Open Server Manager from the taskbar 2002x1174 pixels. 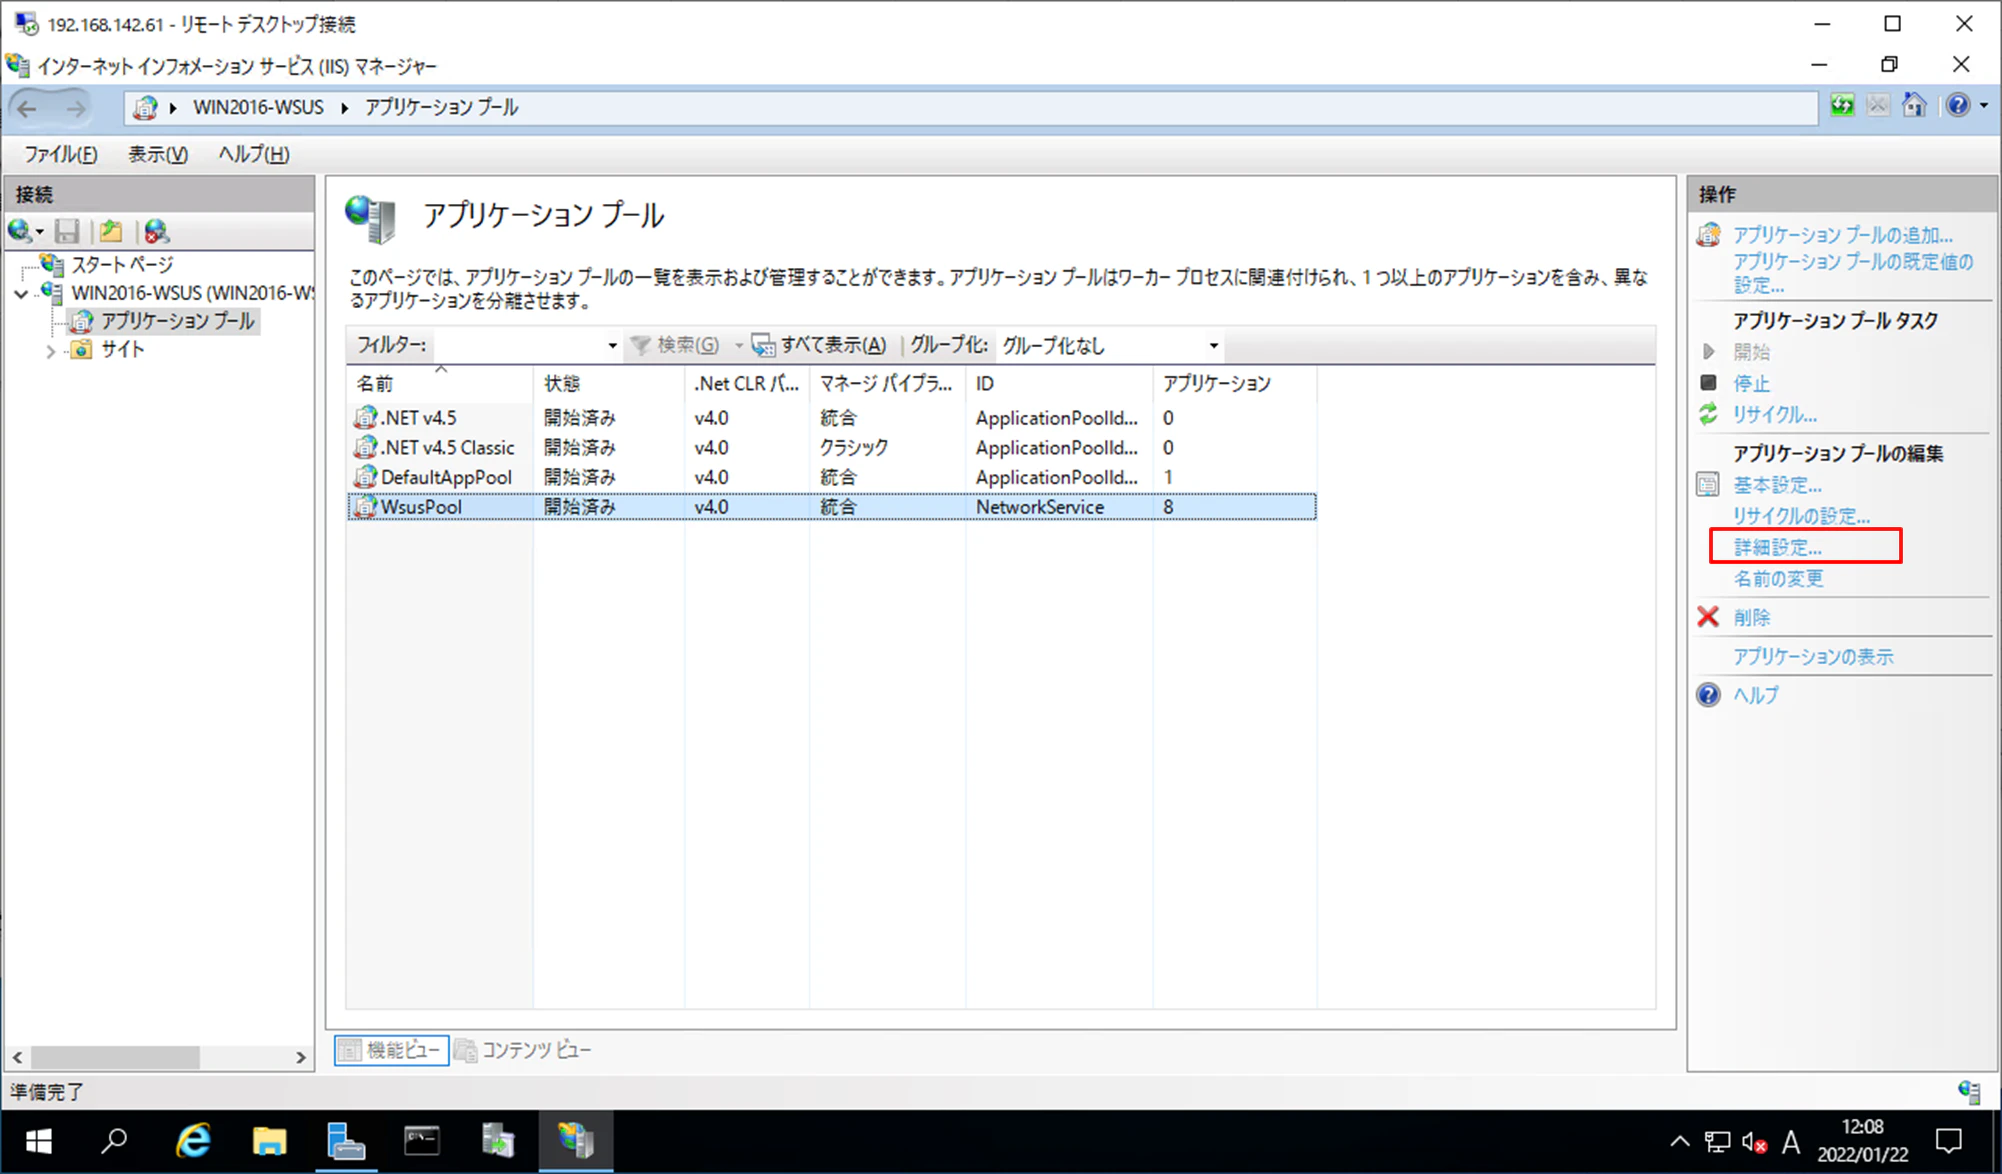(346, 1141)
